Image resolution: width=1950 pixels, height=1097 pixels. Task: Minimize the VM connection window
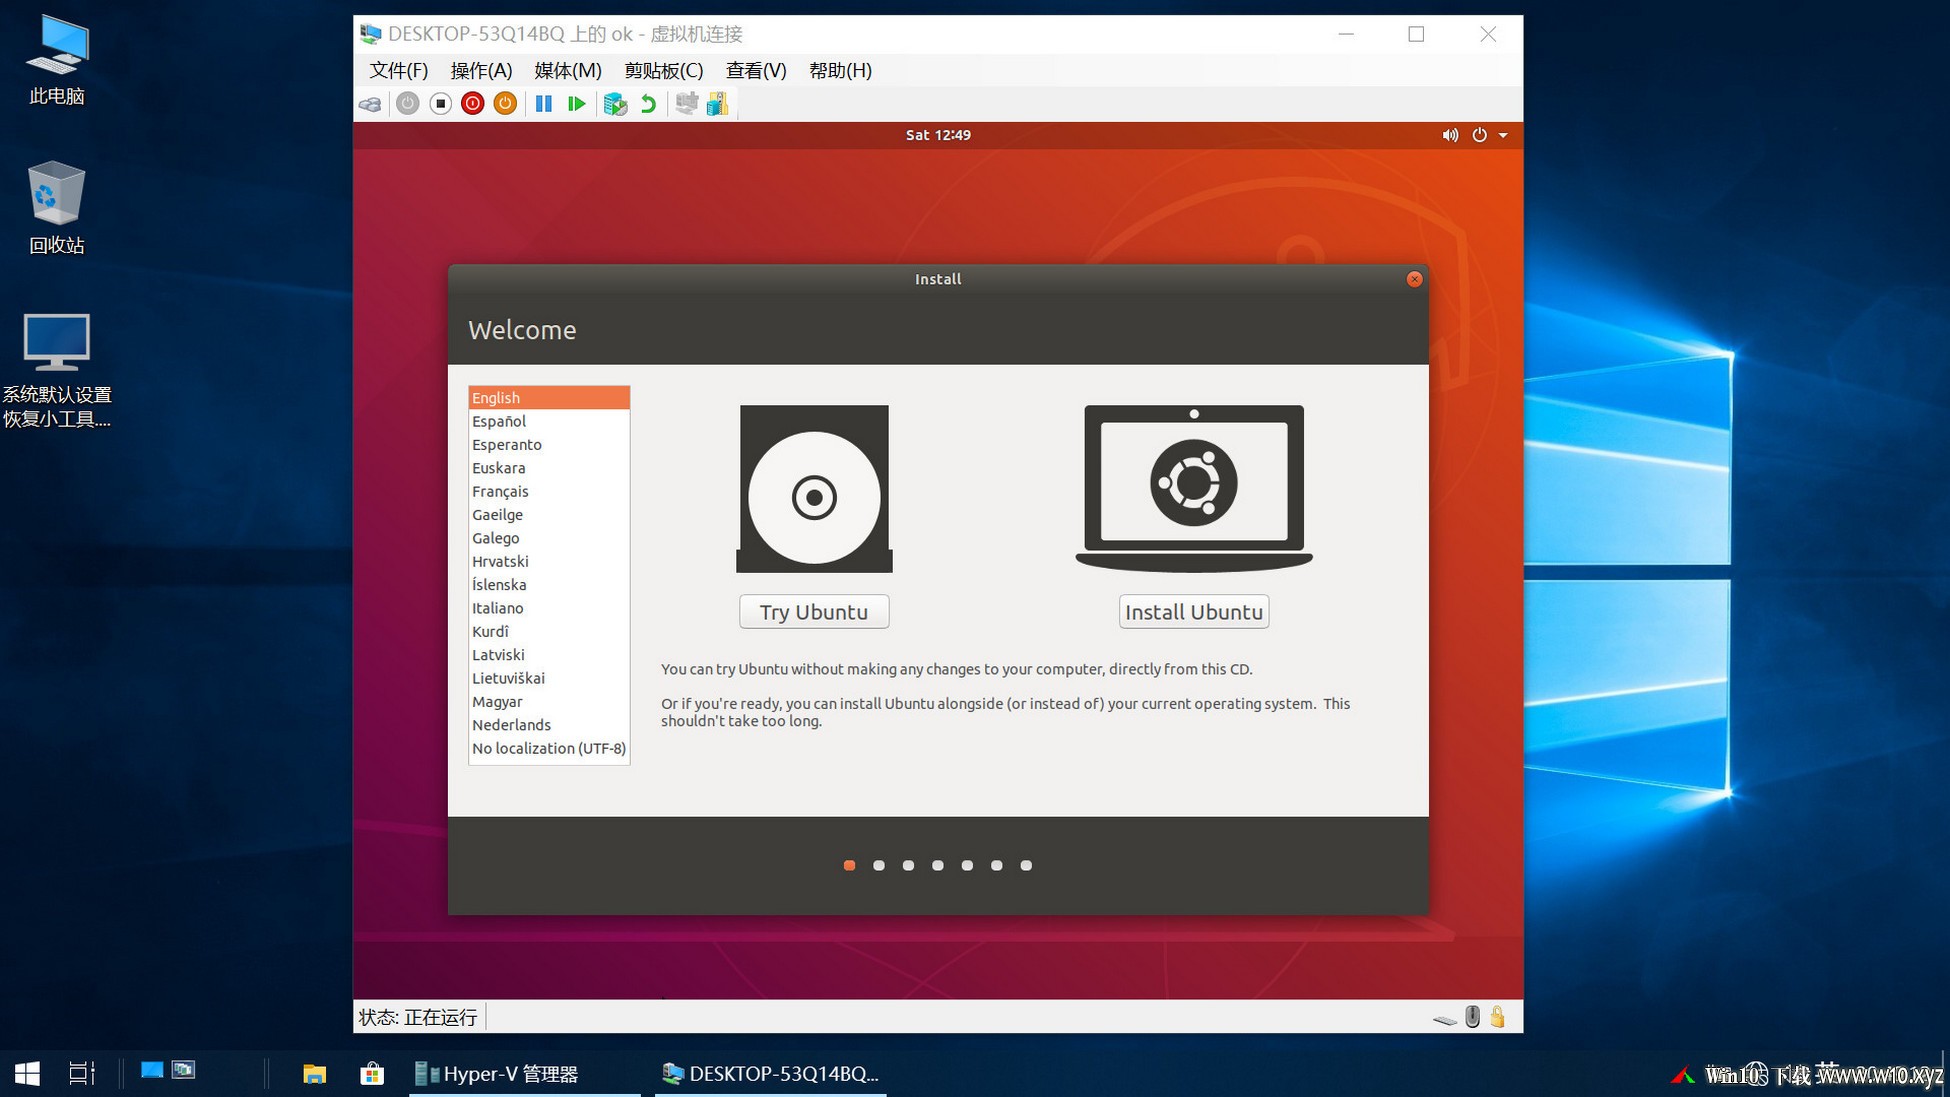coord(1346,34)
